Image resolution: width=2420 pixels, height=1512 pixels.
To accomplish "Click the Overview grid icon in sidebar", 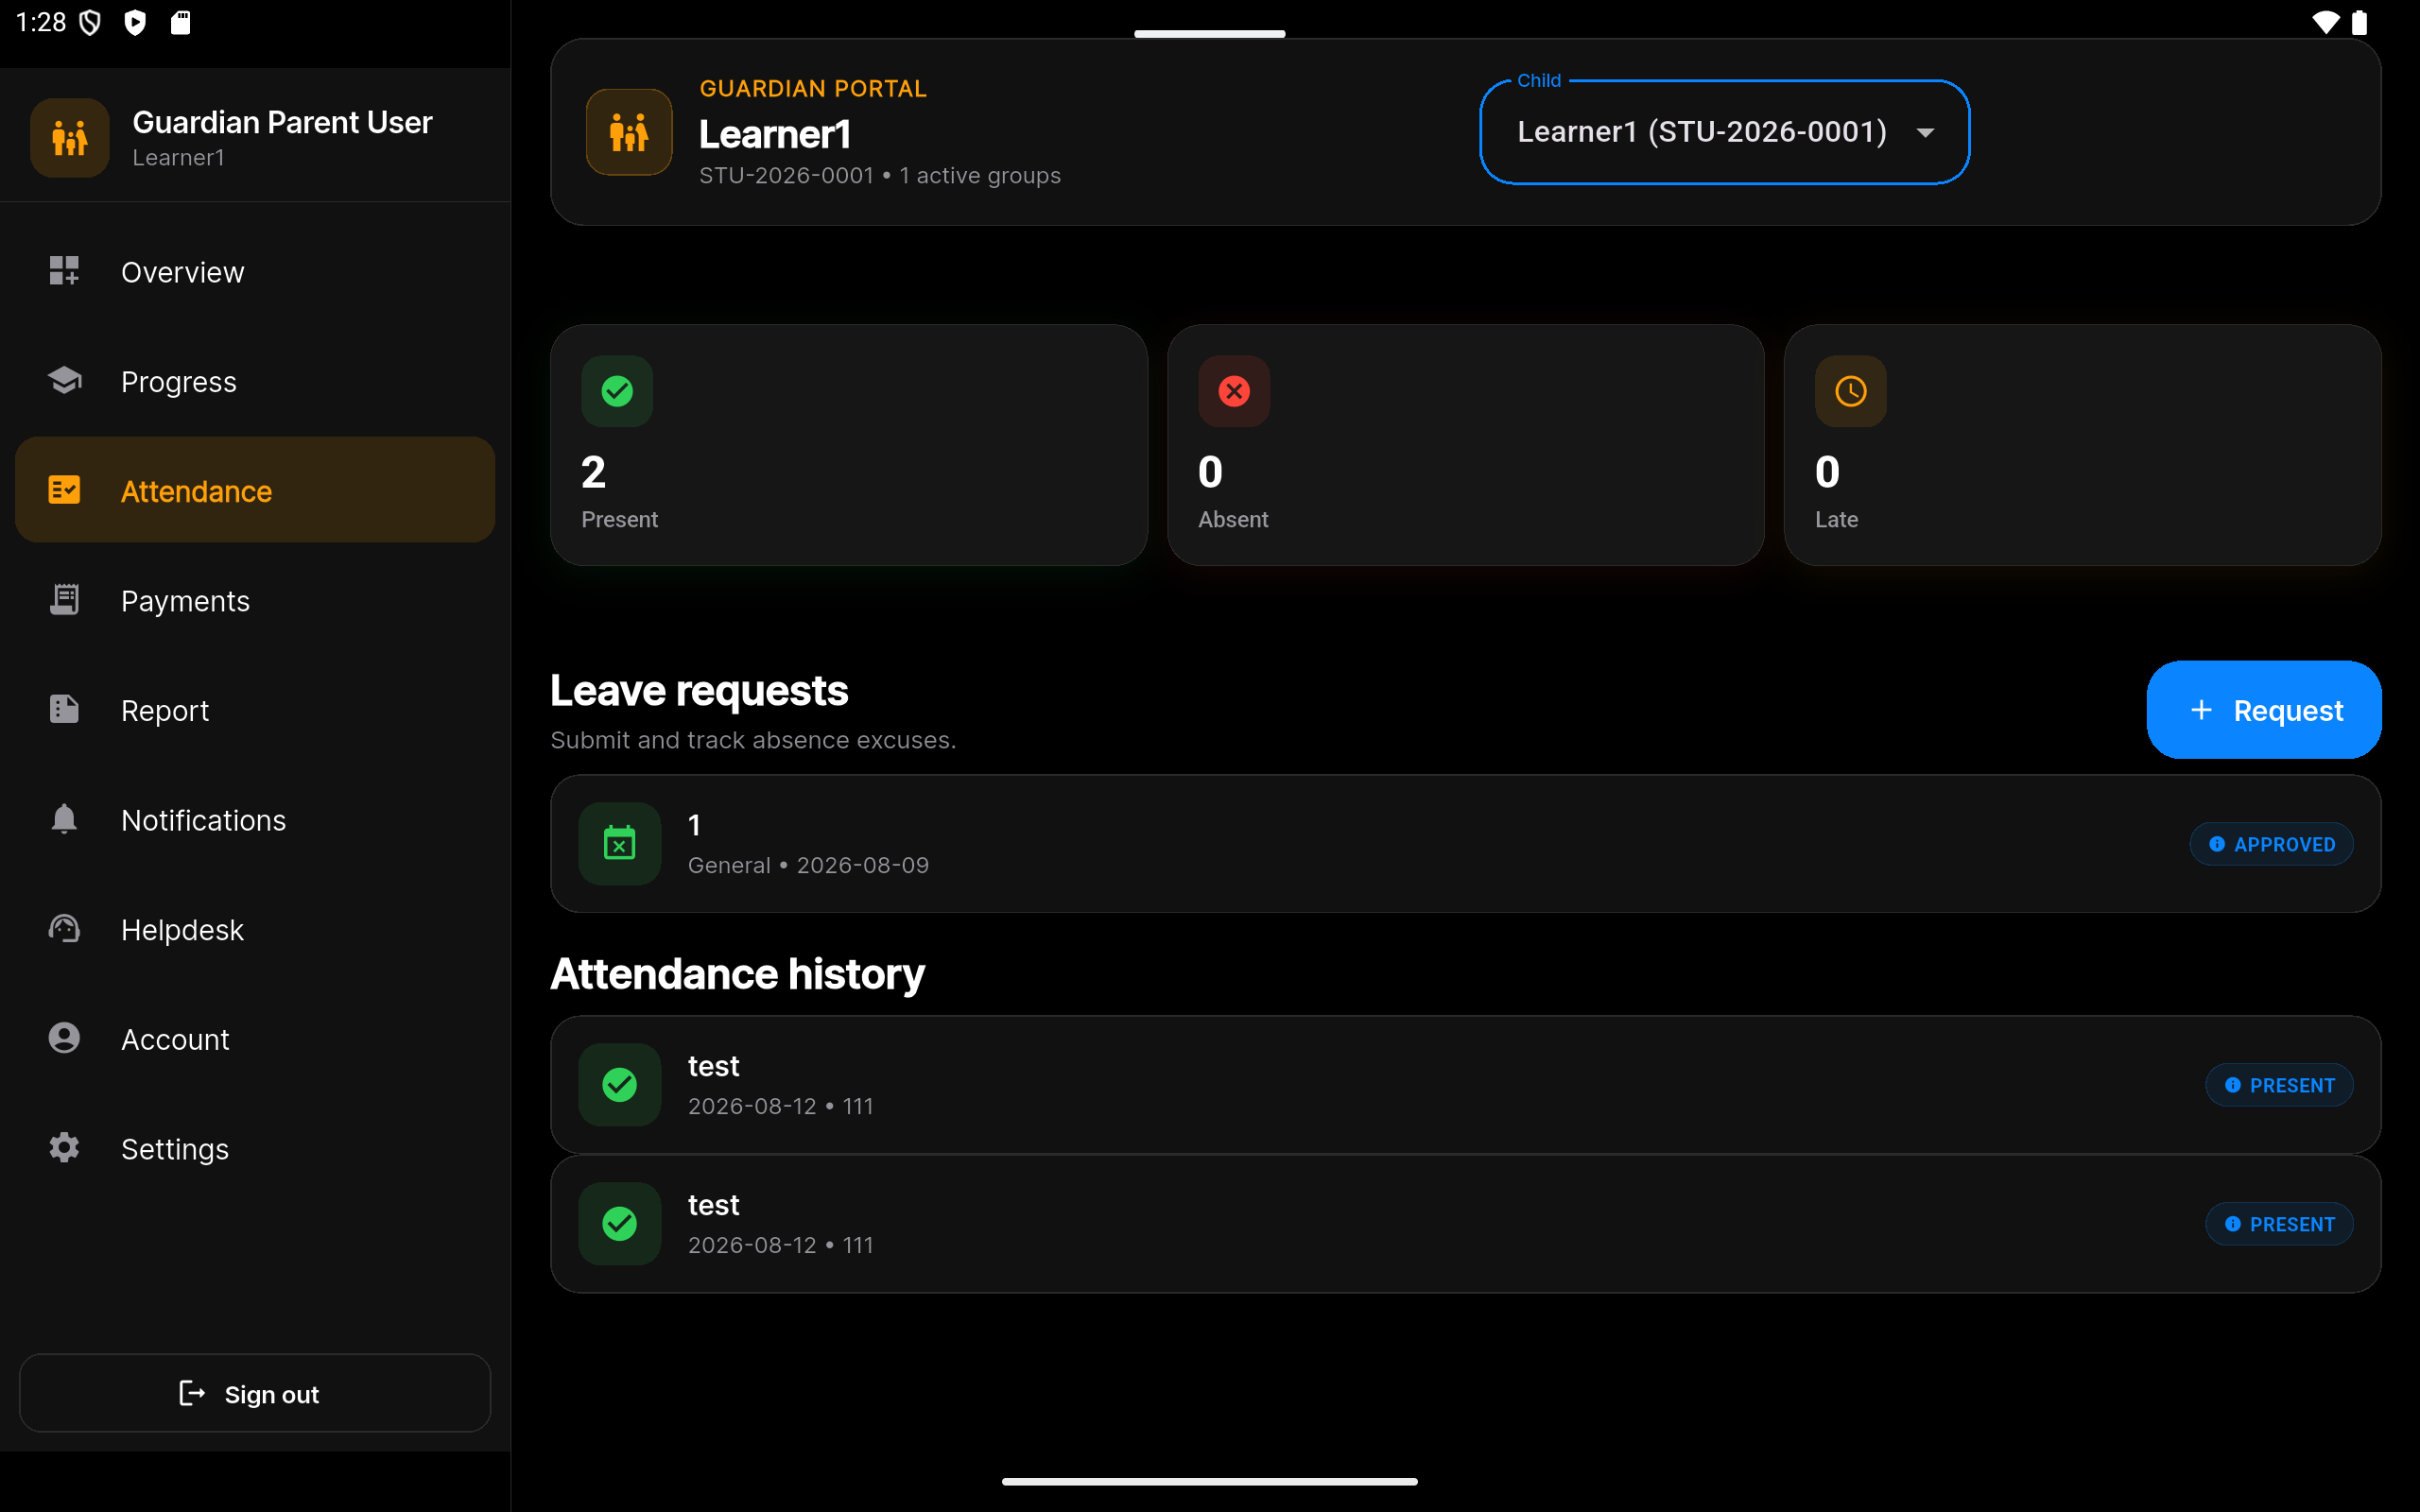I will [x=64, y=271].
